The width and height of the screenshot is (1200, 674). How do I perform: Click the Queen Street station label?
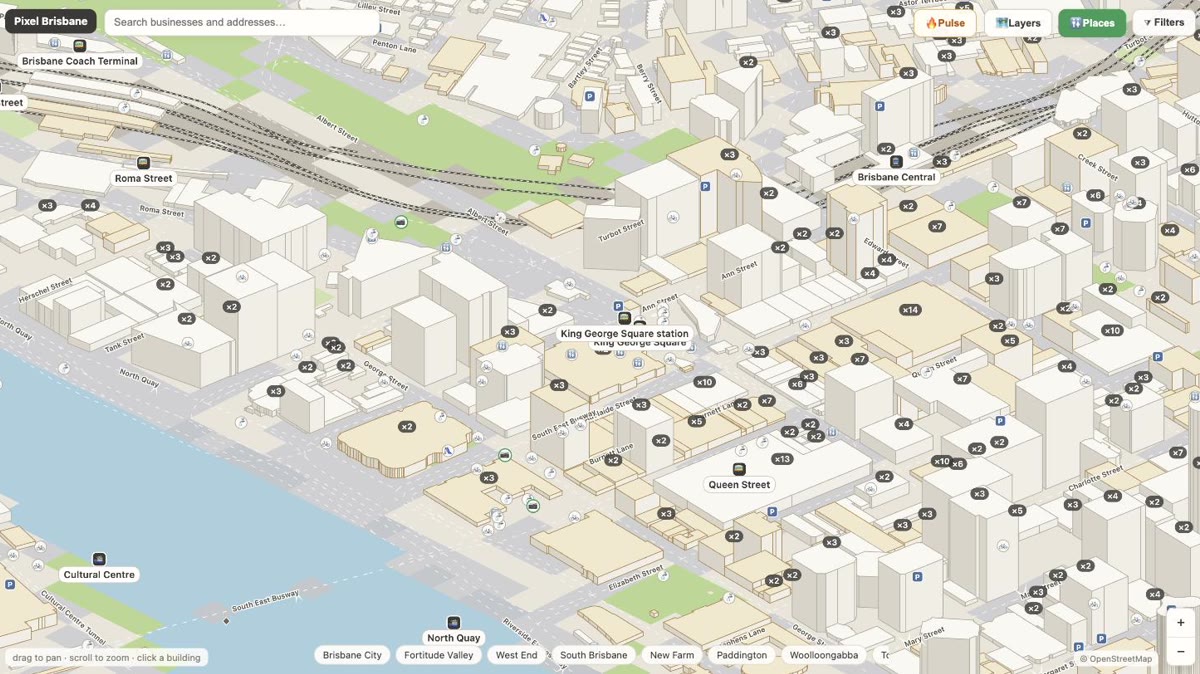coord(739,485)
